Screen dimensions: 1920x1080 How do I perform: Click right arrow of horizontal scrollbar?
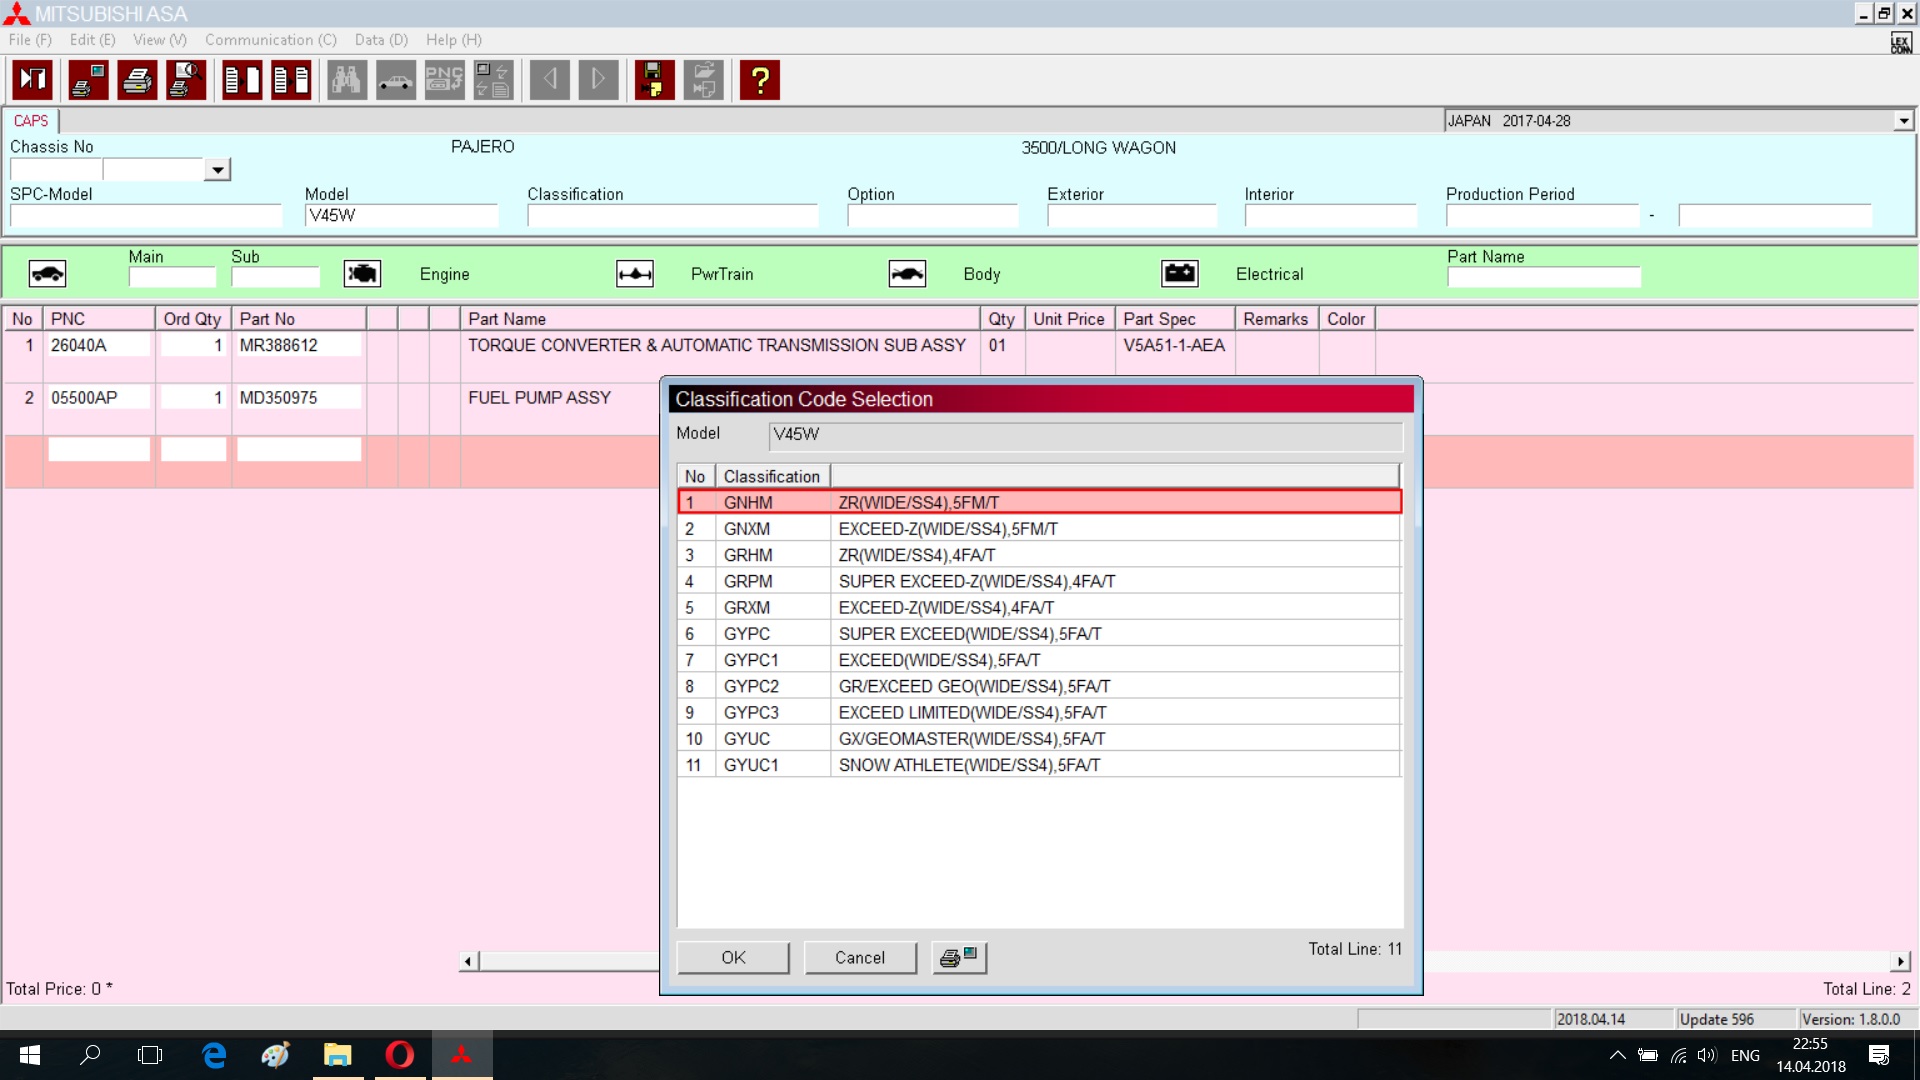click(x=1900, y=961)
